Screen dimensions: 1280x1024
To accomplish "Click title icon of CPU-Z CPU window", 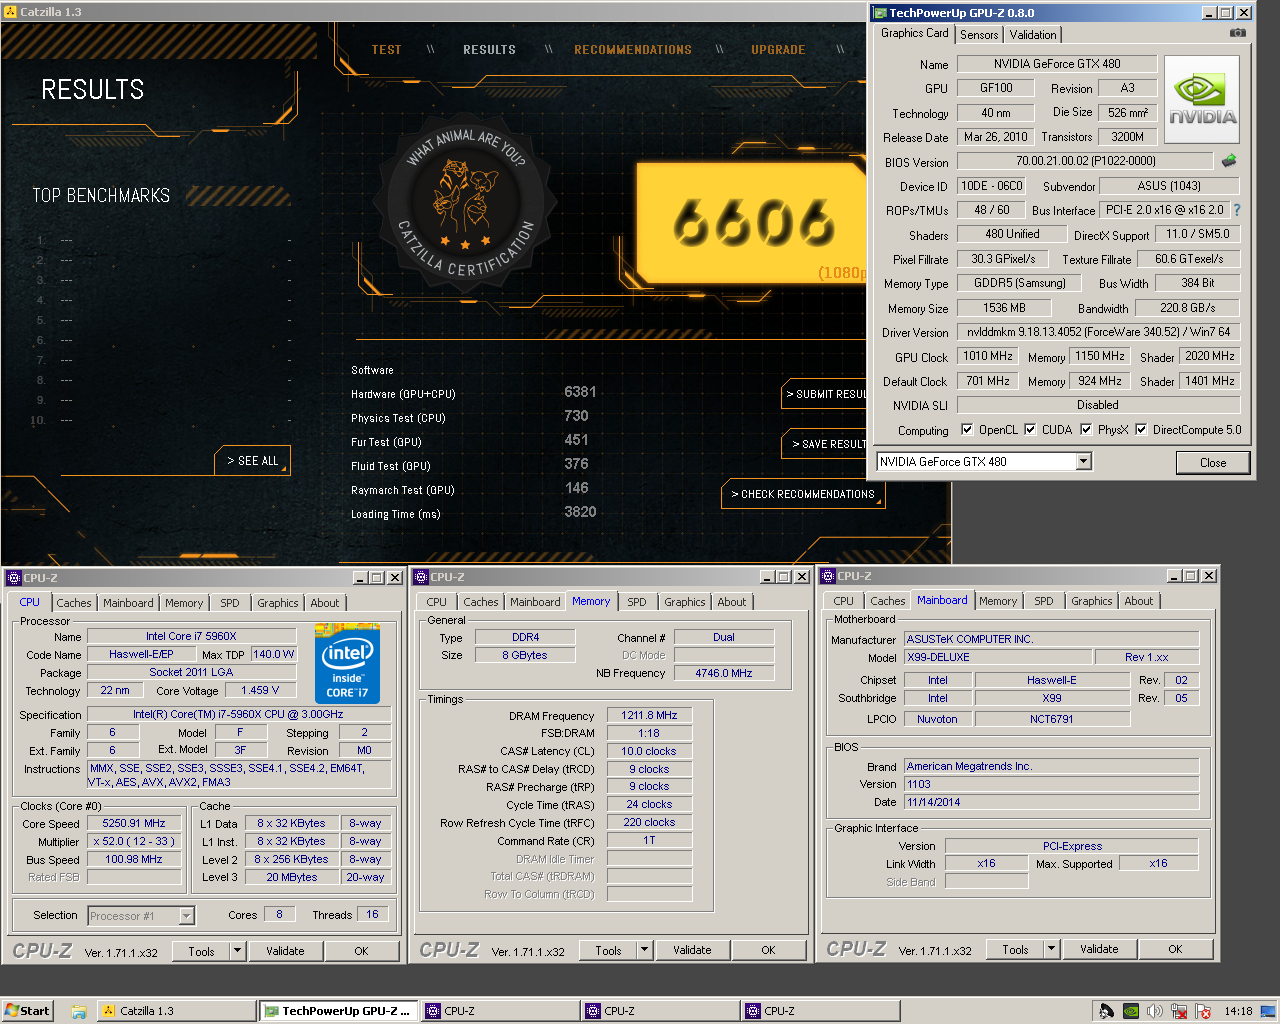I will (14, 578).
